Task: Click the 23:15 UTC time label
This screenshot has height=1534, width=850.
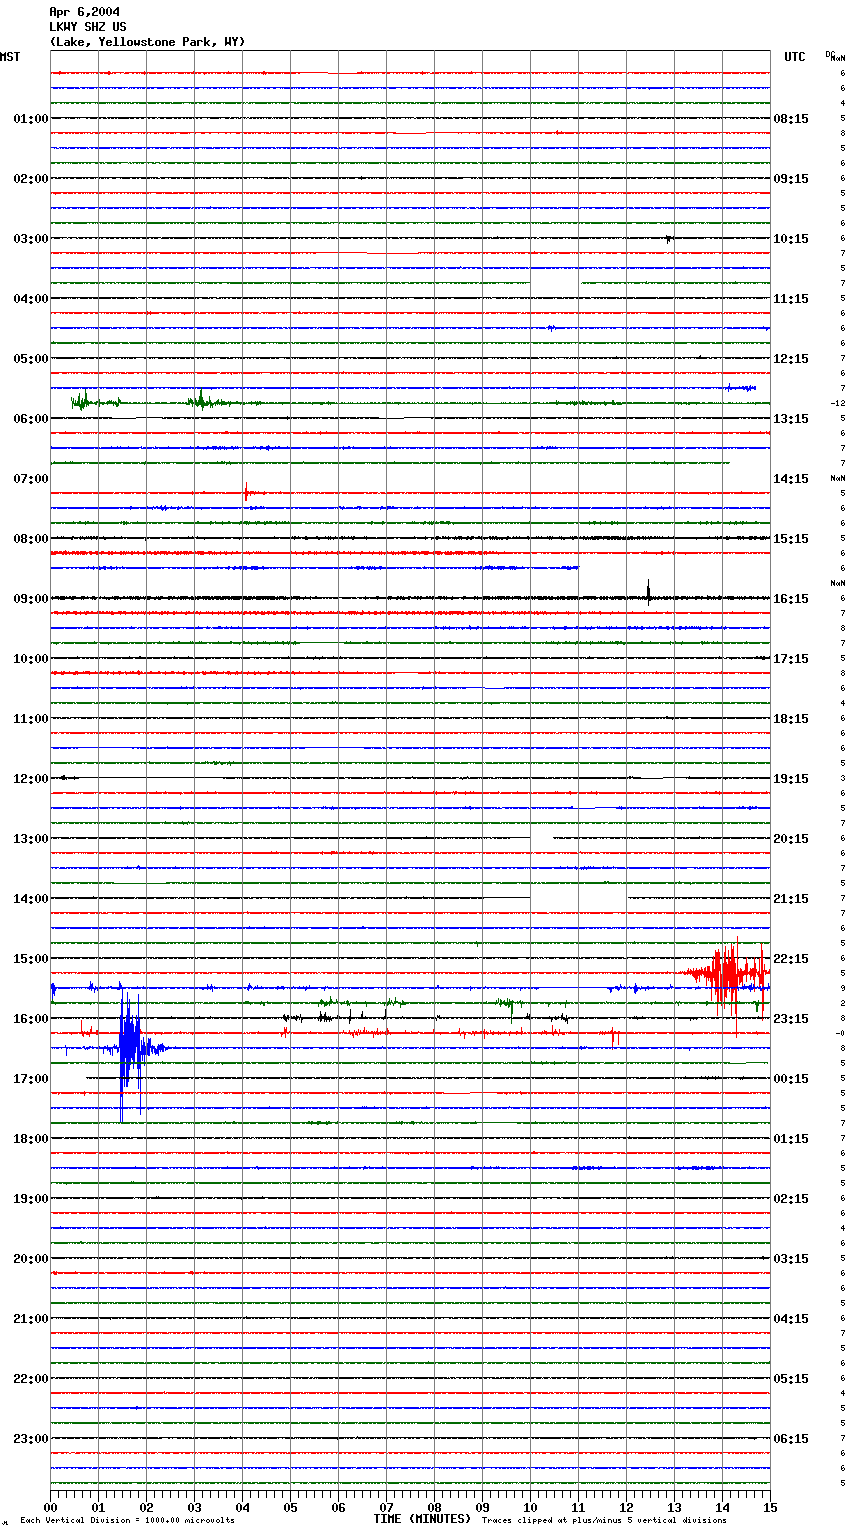Action: pyautogui.click(x=791, y=1019)
